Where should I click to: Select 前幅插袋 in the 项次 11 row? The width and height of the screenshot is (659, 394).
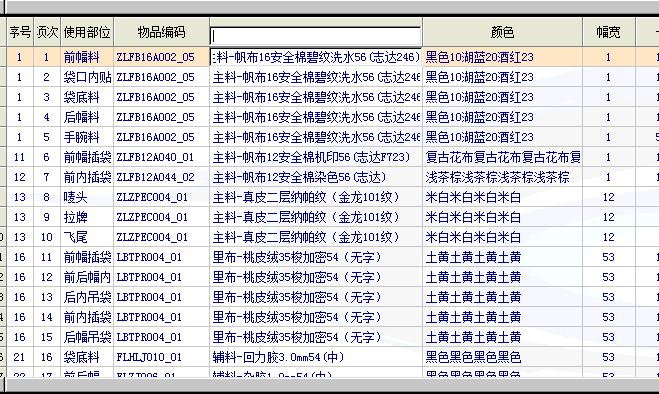(87, 257)
